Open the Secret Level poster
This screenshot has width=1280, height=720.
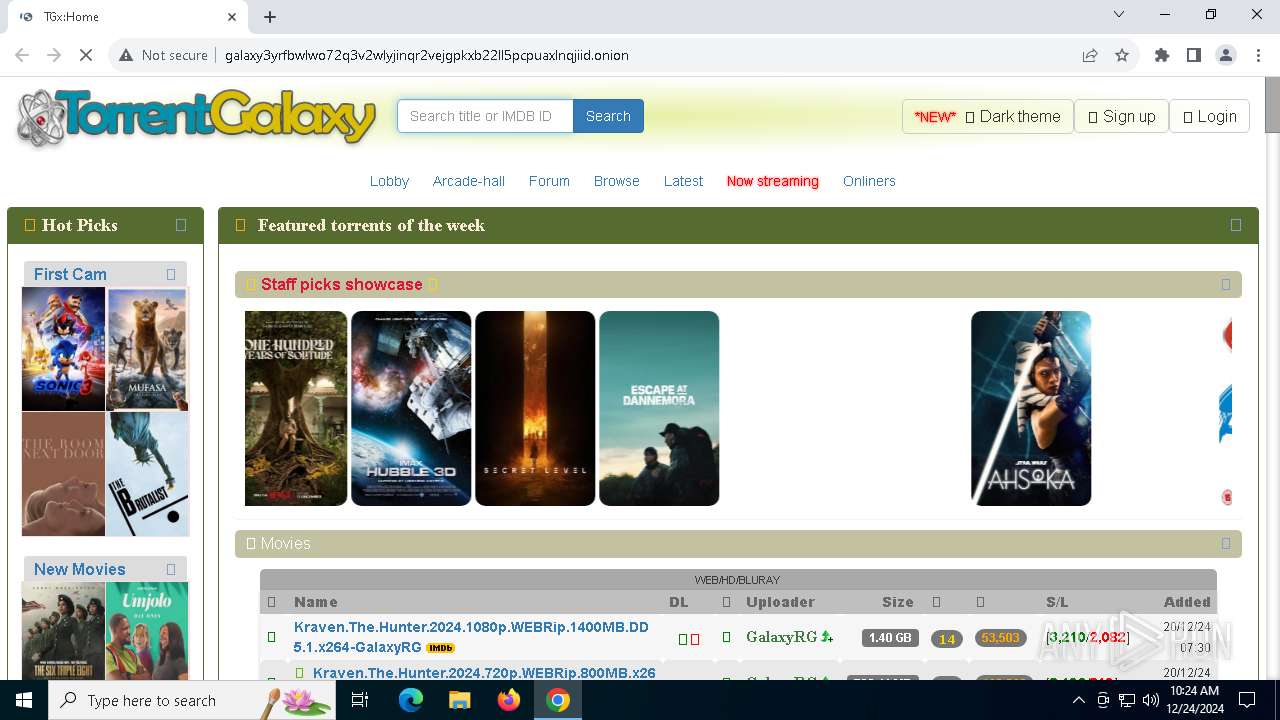point(535,408)
